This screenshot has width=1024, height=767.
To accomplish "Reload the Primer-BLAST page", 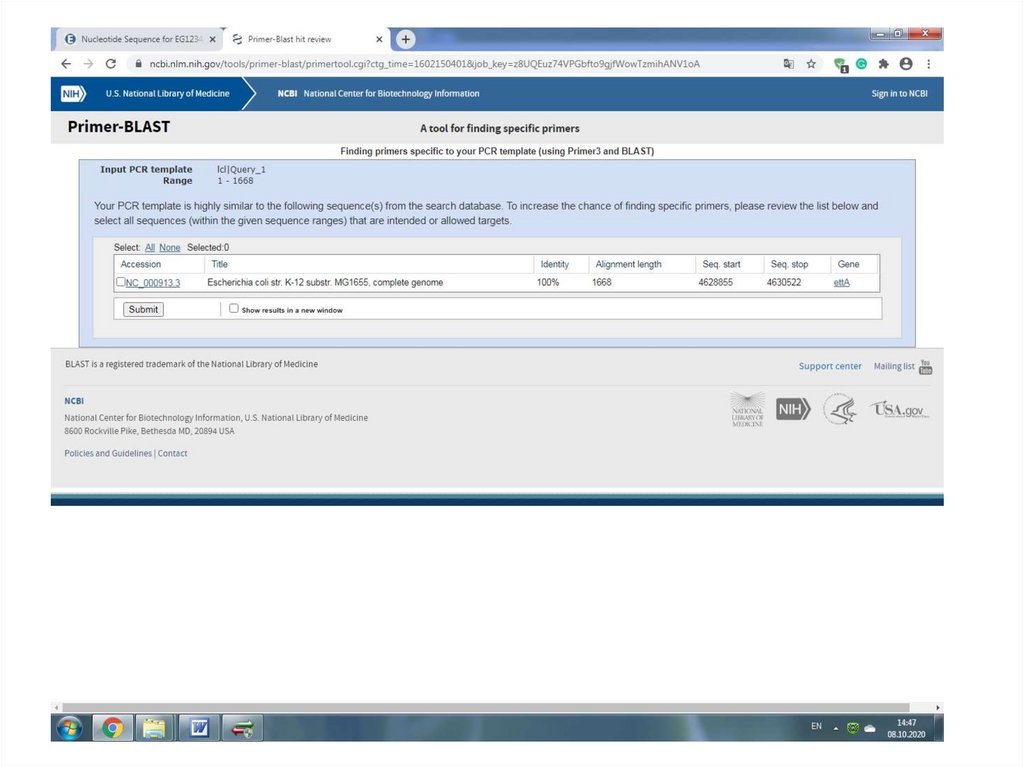I will 111,64.
